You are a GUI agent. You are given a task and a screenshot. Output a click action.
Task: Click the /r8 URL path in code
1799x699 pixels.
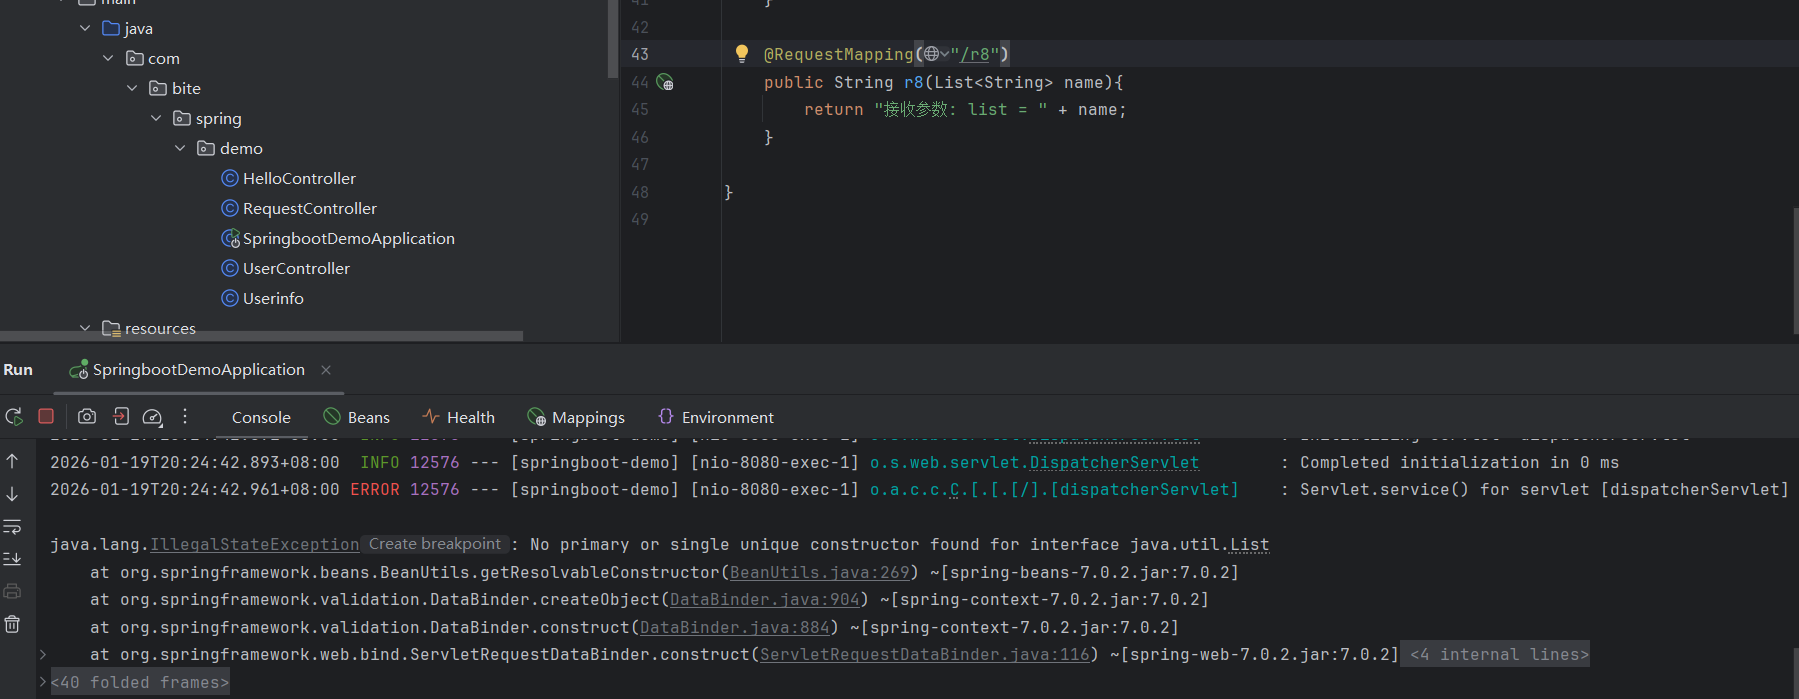pyautogui.click(x=974, y=54)
